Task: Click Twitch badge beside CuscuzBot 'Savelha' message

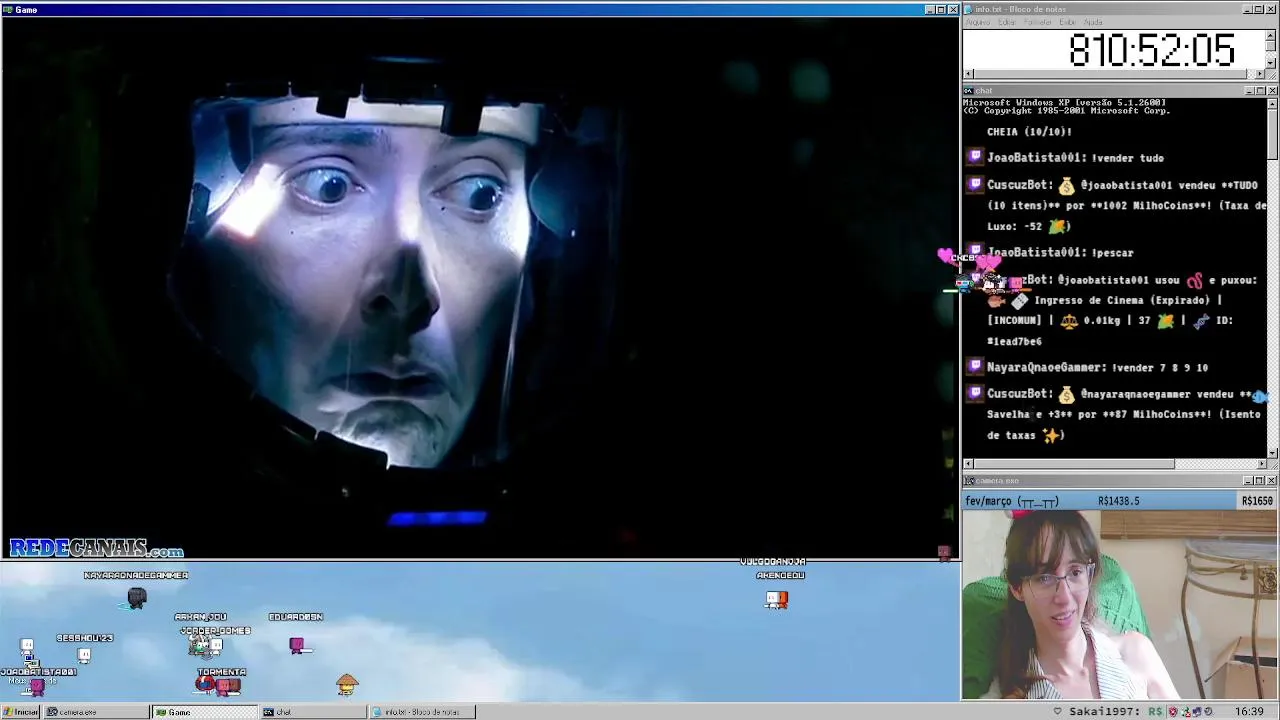Action: point(975,393)
